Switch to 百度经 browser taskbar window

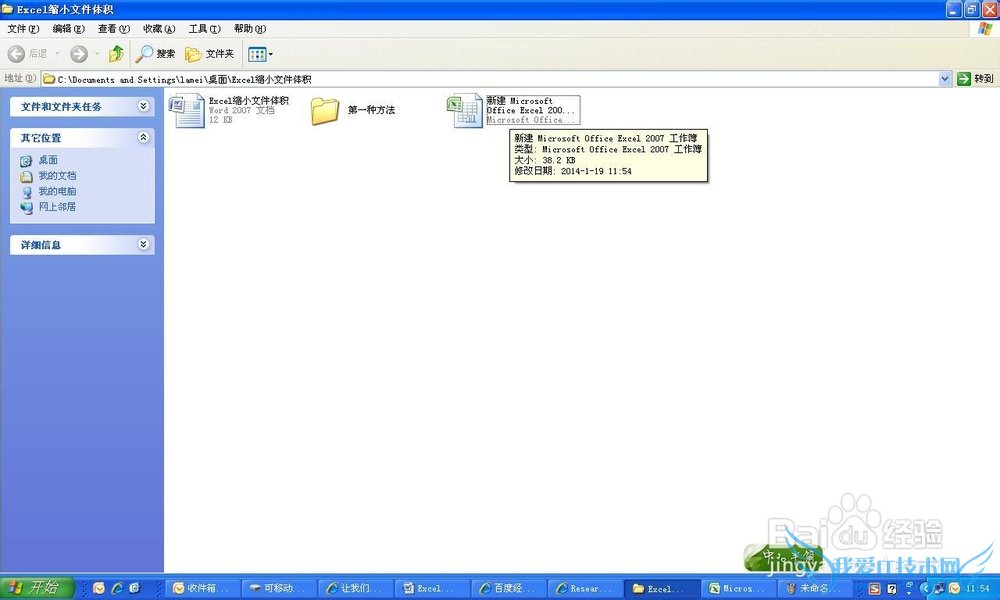[x=509, y=588]
